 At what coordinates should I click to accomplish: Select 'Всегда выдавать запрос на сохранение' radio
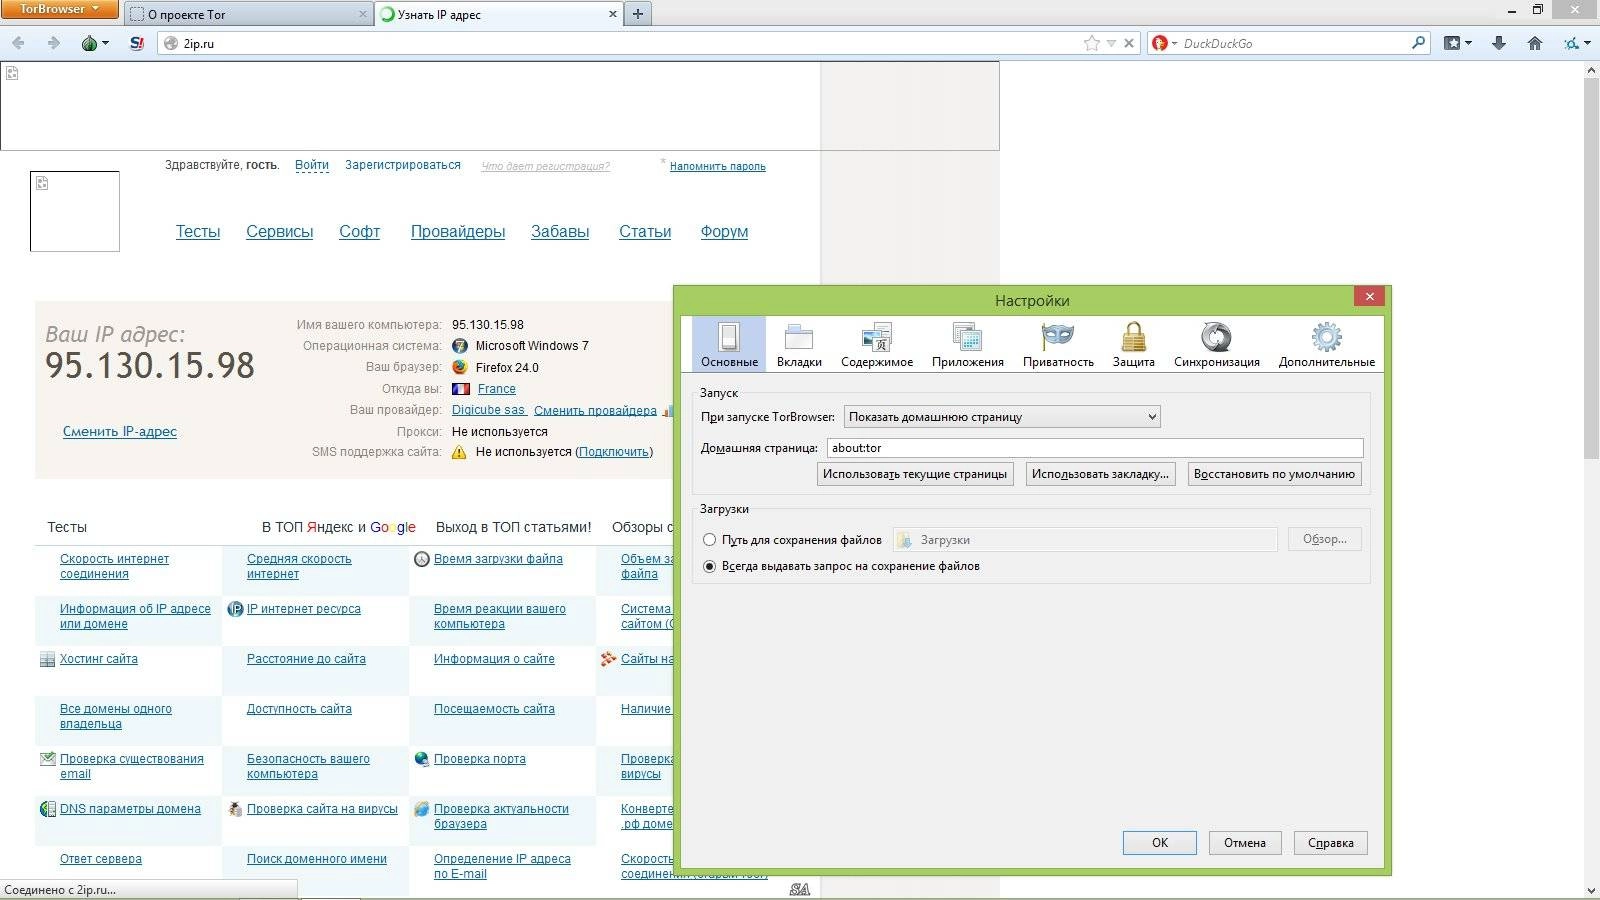709,566
